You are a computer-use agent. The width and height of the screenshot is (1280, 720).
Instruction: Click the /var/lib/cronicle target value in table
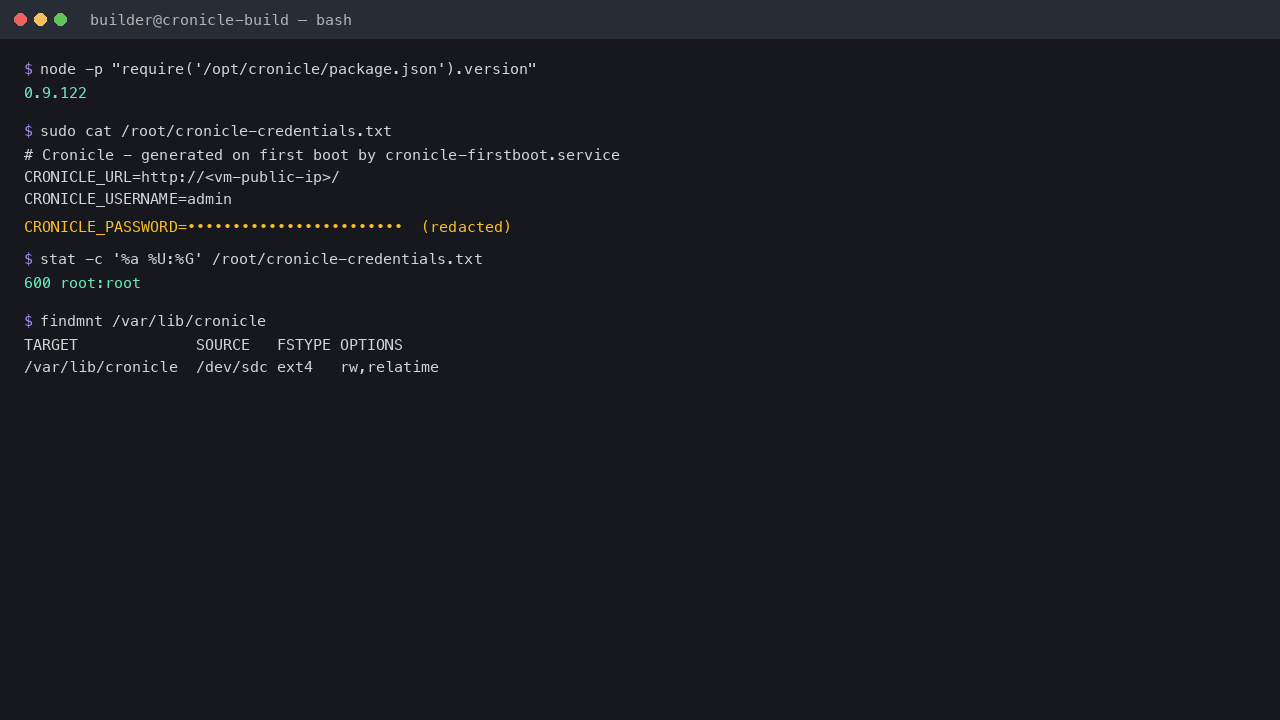click(x=101, y=367)
